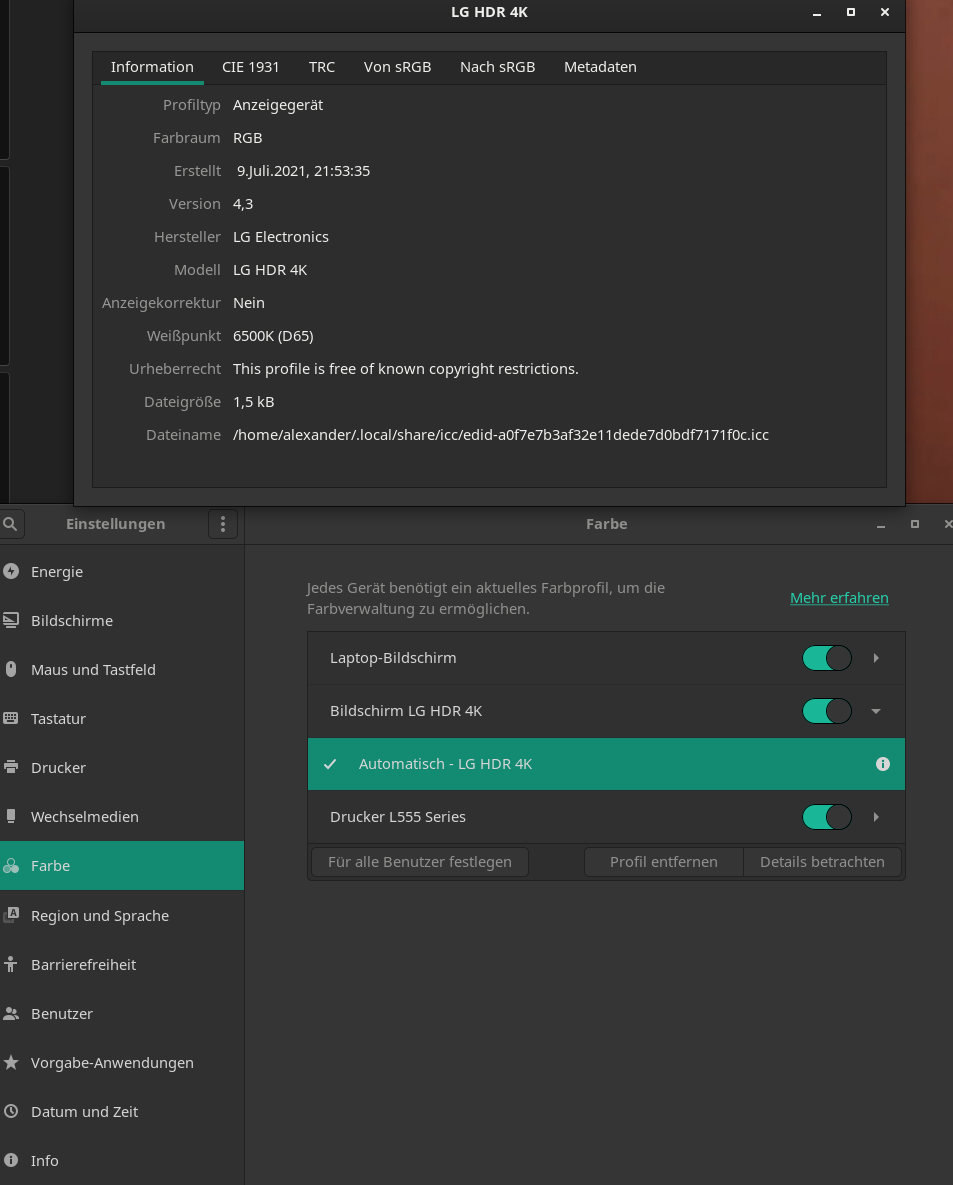Image resolution: width=953 pixels, height=1185 pixels.
Task: Open Vorgabe-Anwendungen settings
Action: tap(122, 1063)
